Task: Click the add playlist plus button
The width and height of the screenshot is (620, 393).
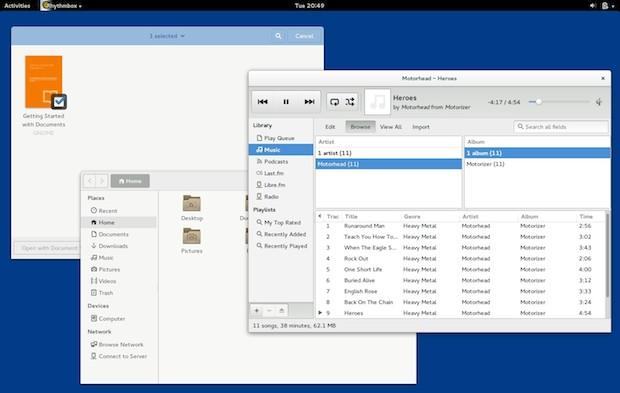Action: coord(257,311)
